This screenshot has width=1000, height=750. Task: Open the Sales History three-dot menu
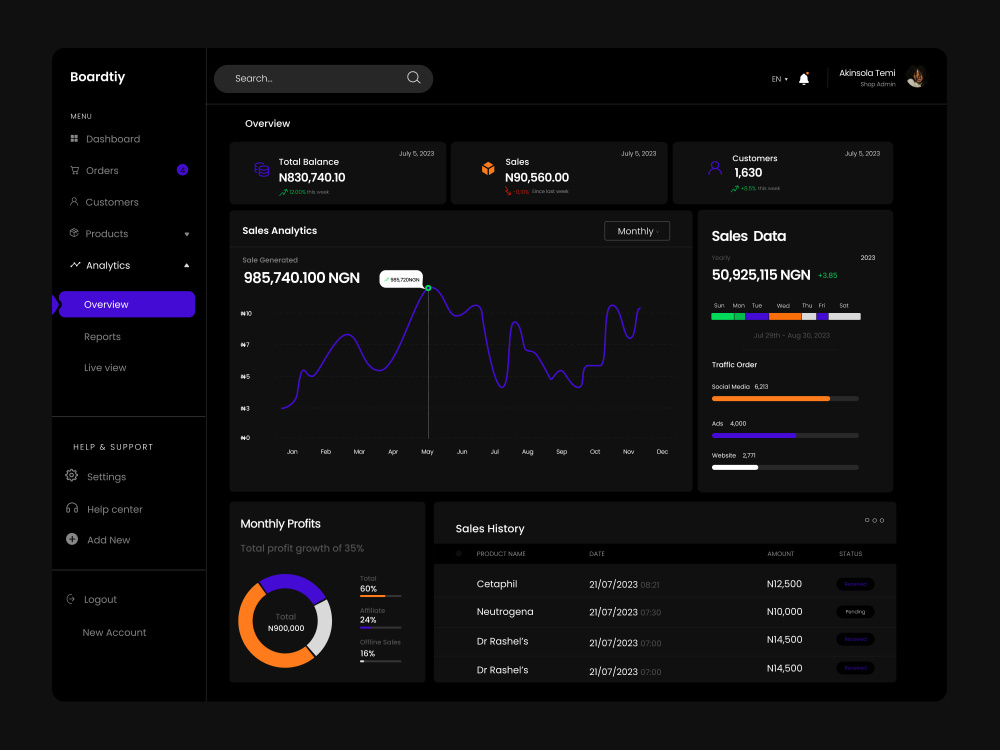(874, 520)
